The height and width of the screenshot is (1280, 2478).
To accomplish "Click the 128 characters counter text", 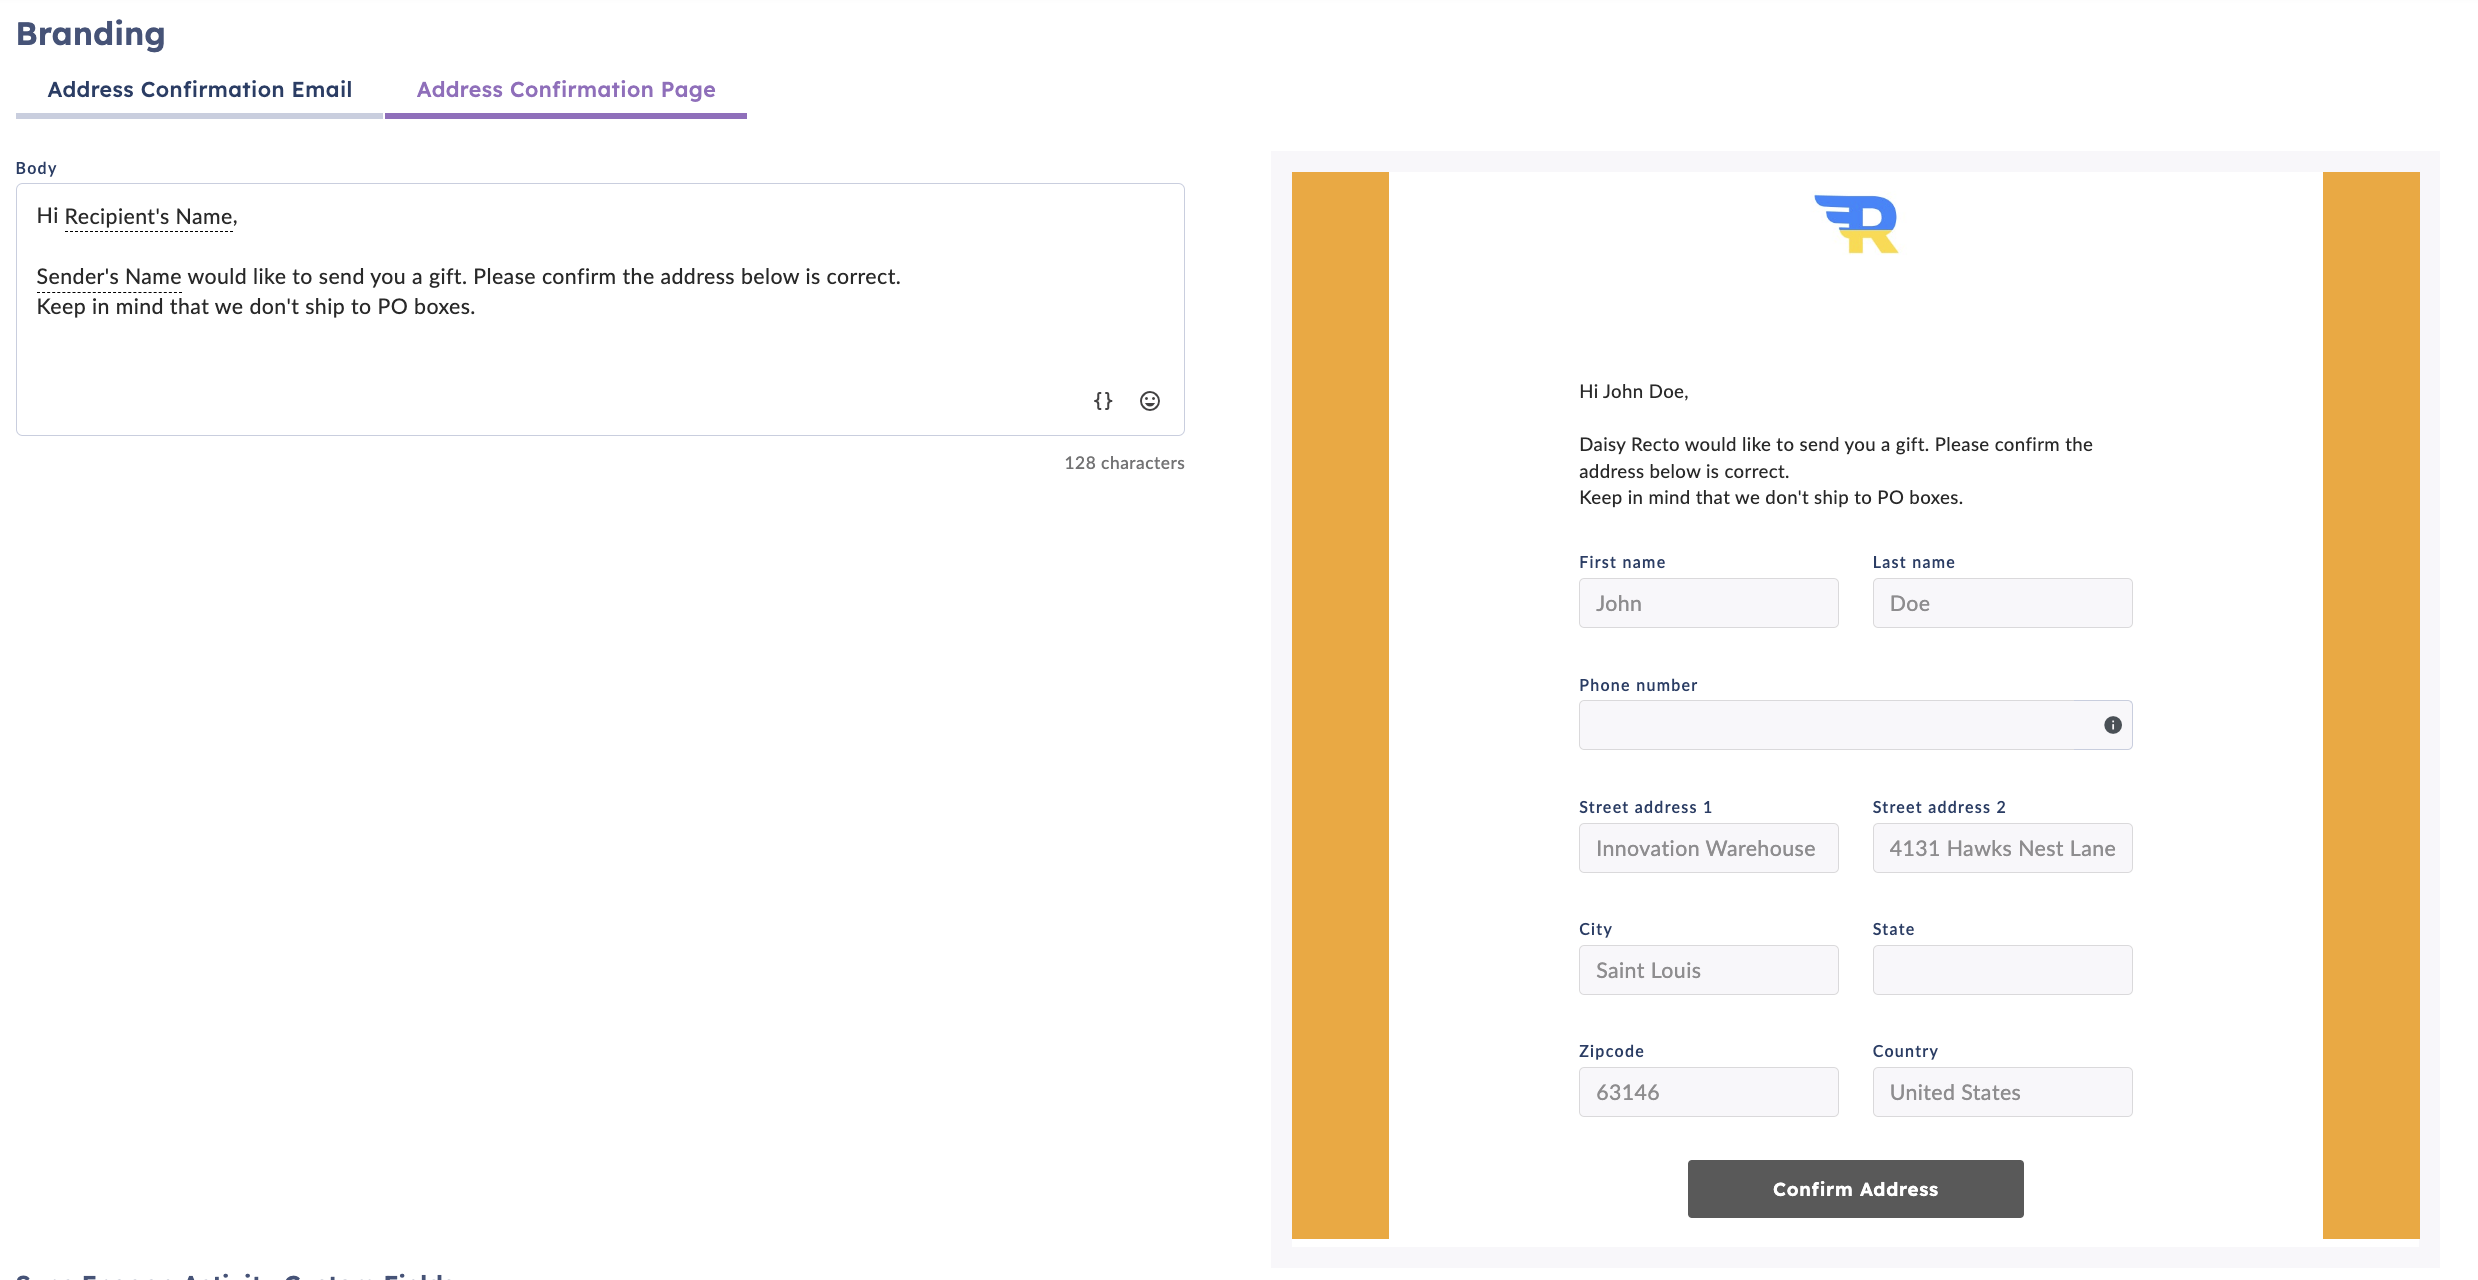I will click(1125, 463).
